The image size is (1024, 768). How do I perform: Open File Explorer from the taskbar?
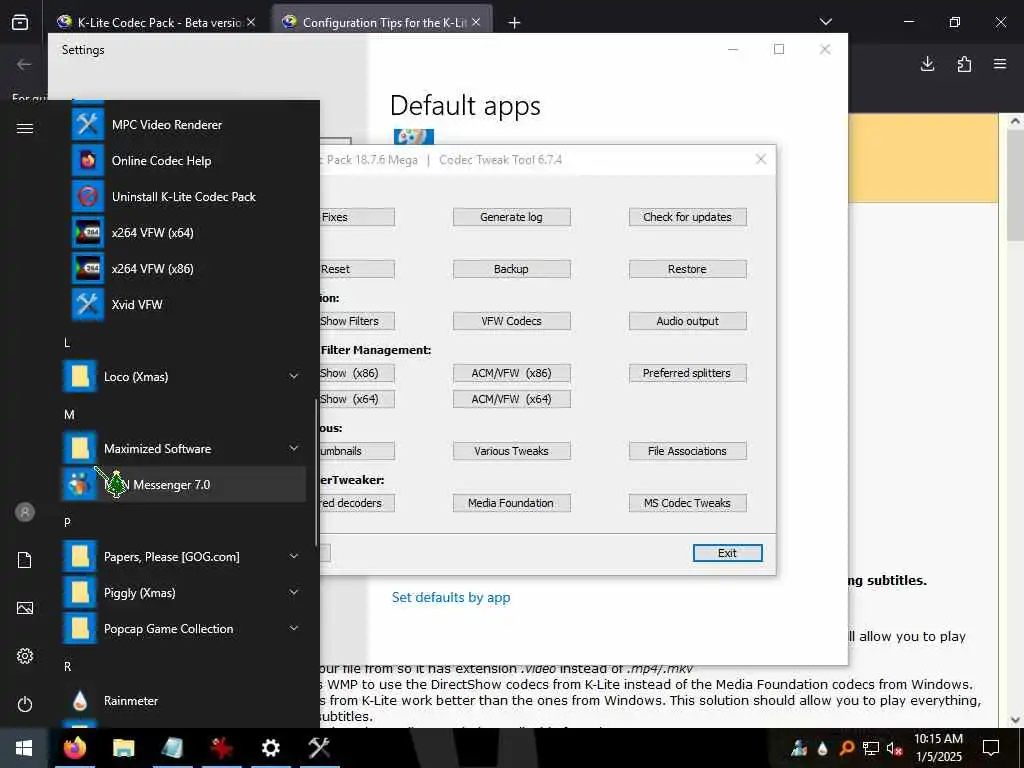(123, 748)
